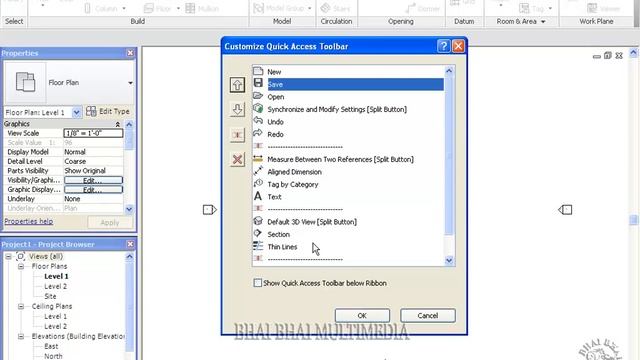
Task: Click the Floor Plan type thumbnail
Action: pyautogui.click(x=25, y=82)
